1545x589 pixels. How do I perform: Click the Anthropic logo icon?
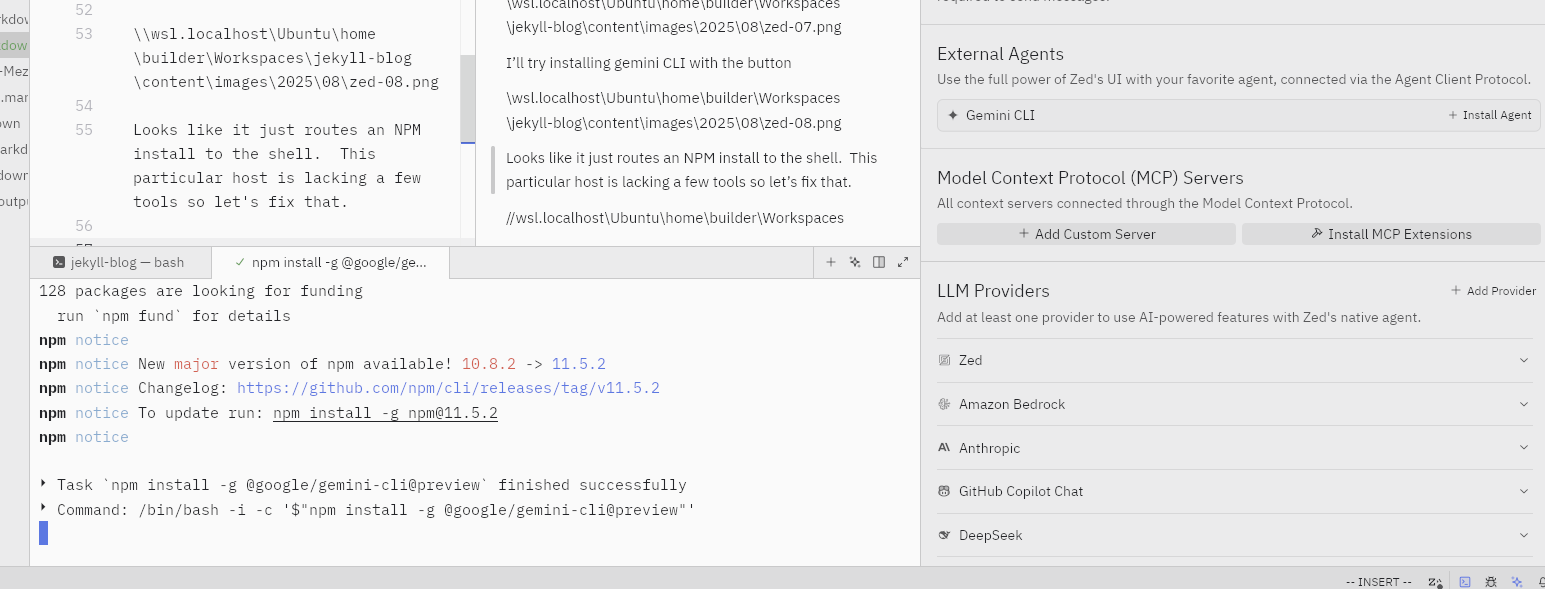[x=944, y=448]
